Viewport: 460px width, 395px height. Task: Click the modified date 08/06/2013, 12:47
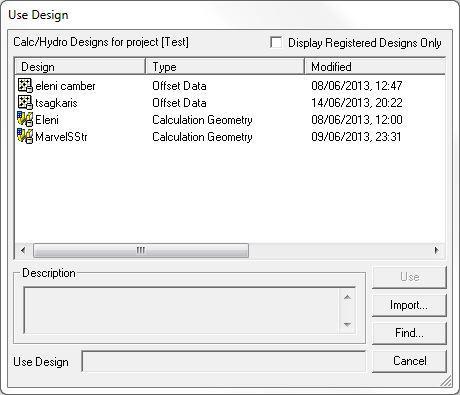[x=357, y=86]
